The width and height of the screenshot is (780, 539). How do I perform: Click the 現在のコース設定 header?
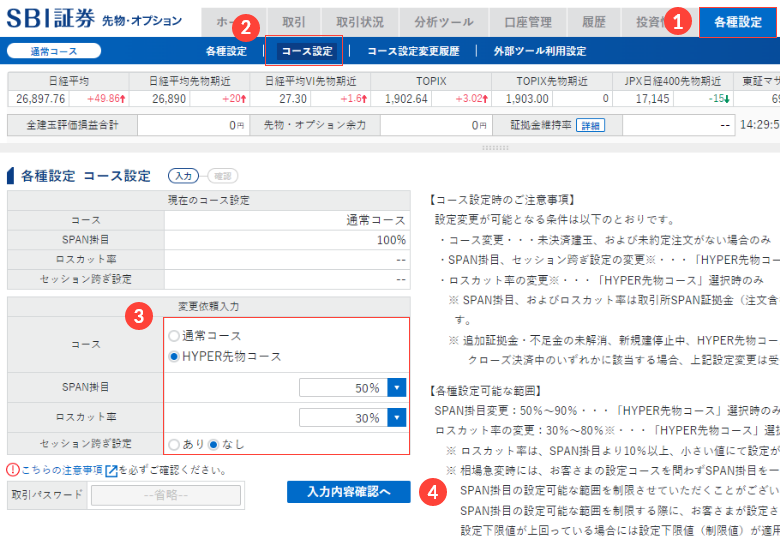point(208,200)
